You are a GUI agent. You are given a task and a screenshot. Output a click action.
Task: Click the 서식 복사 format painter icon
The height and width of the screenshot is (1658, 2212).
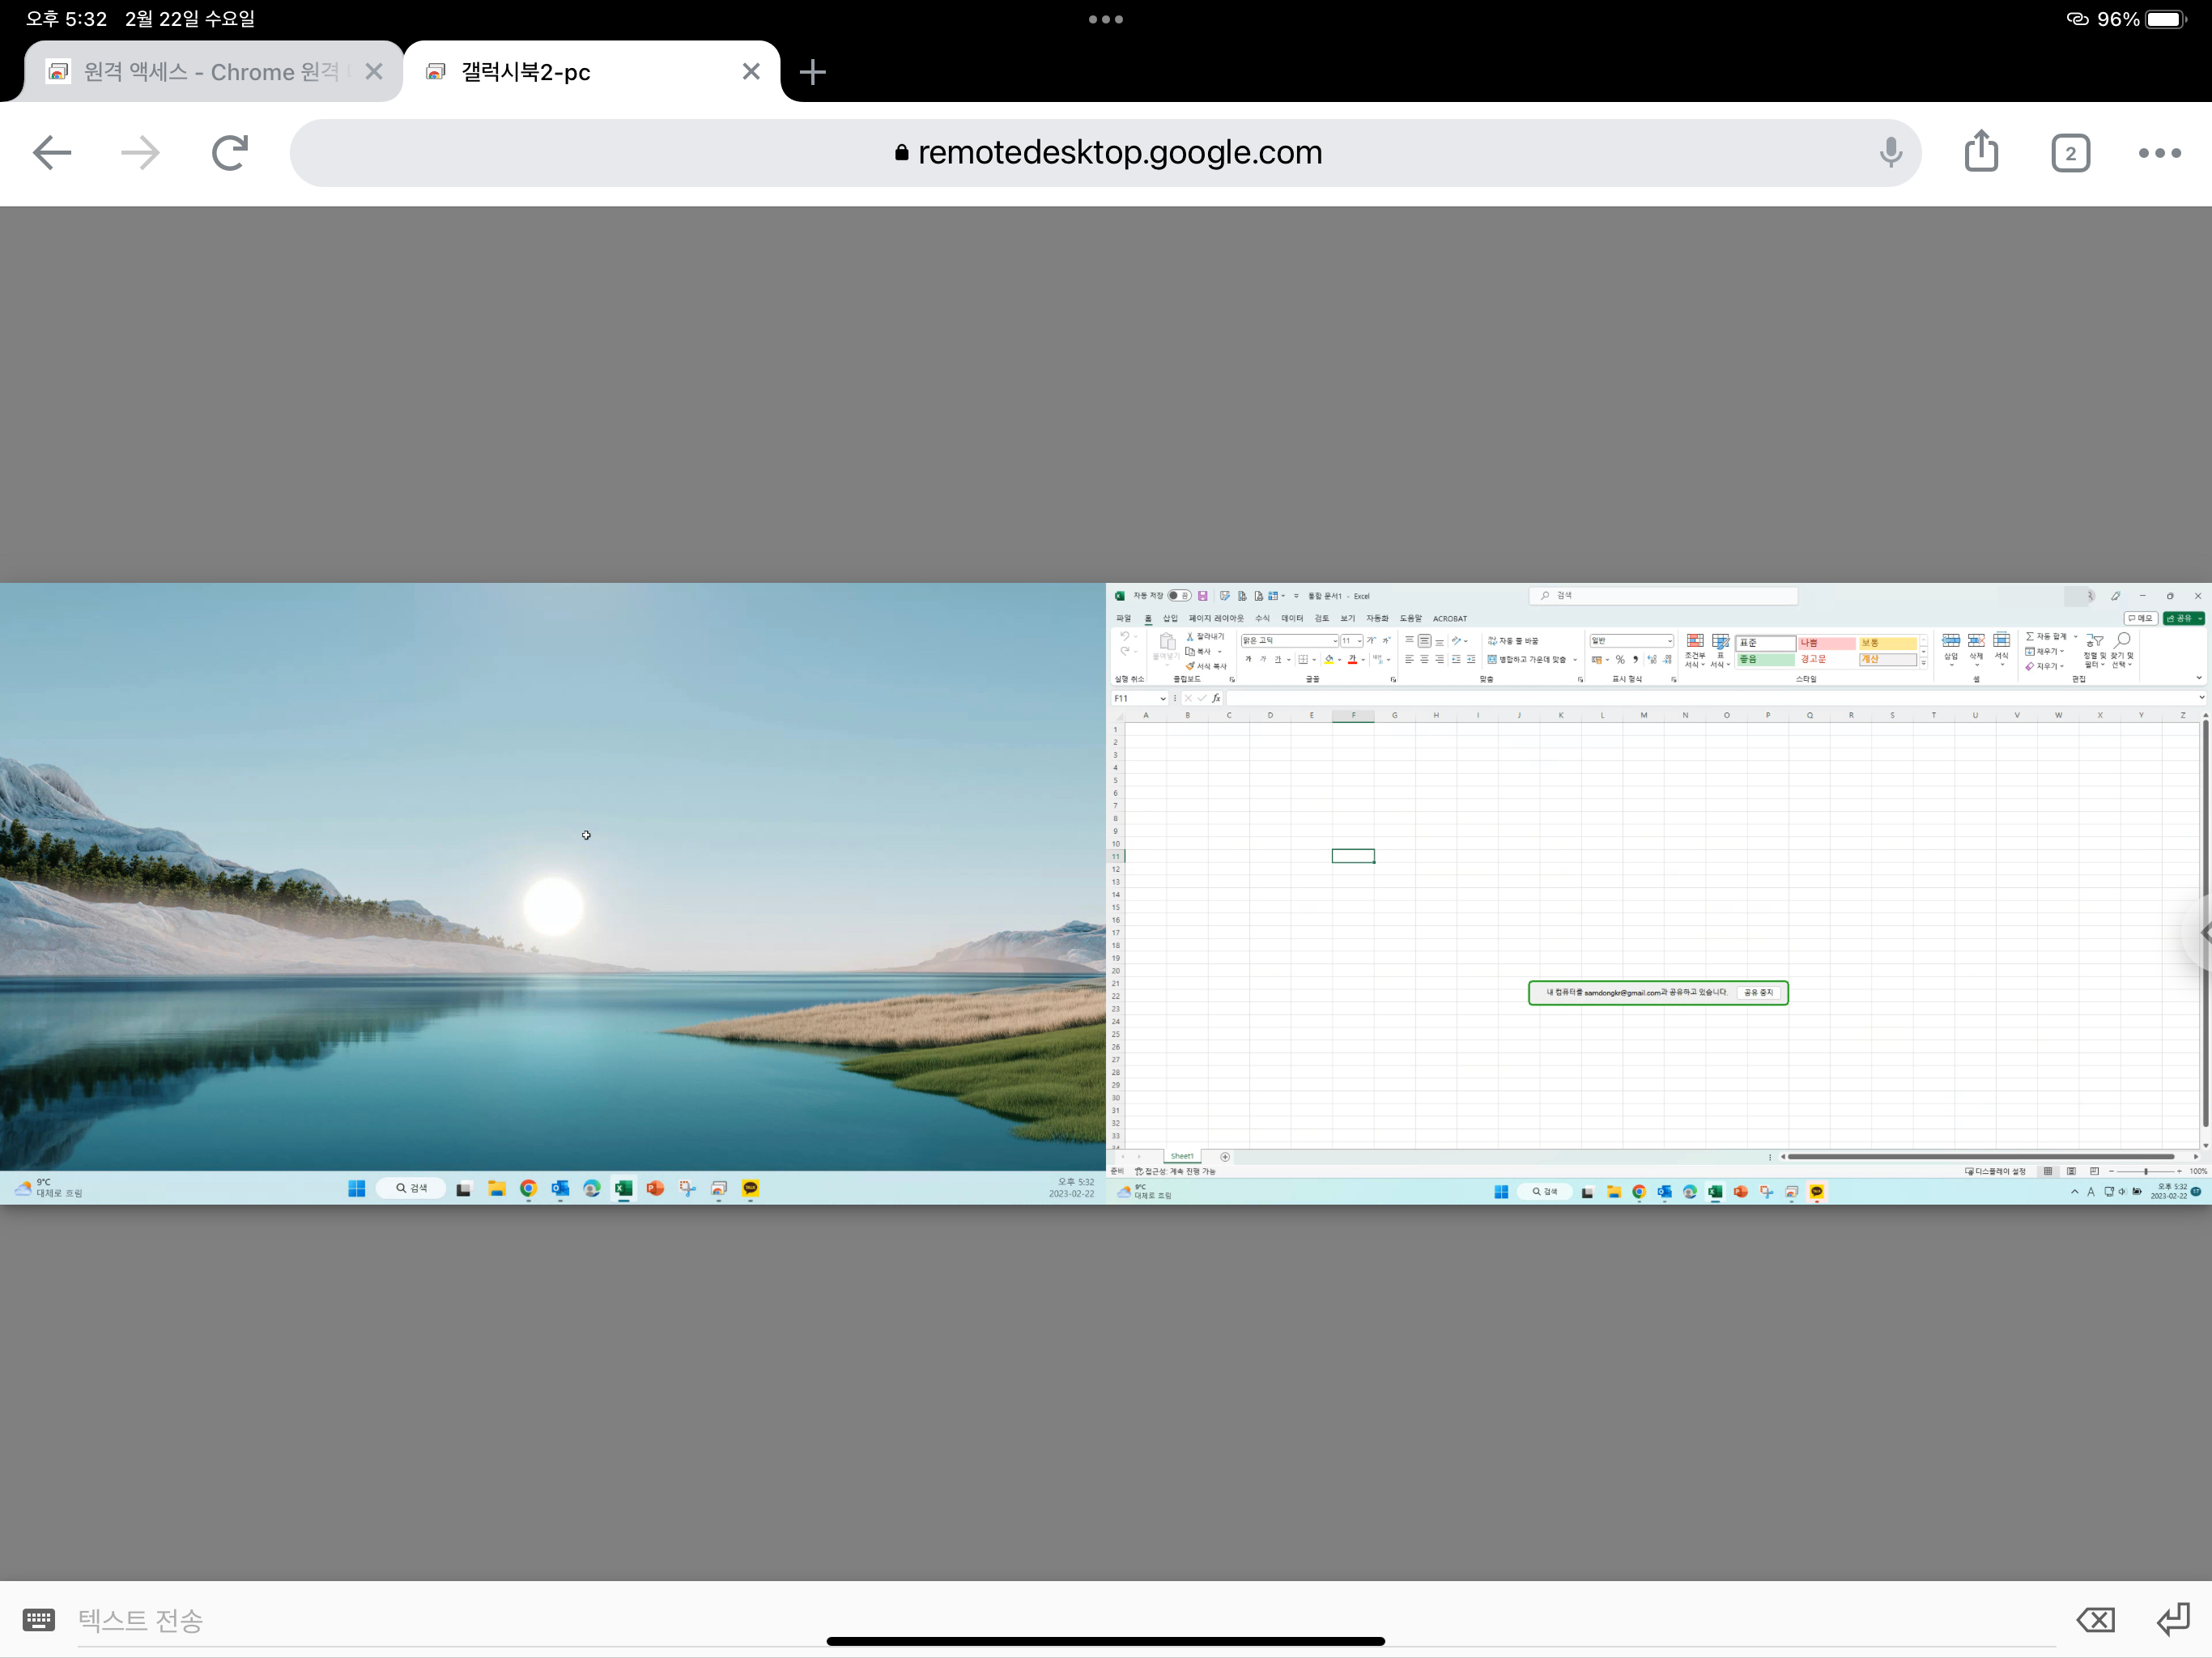pos(1190,666)
